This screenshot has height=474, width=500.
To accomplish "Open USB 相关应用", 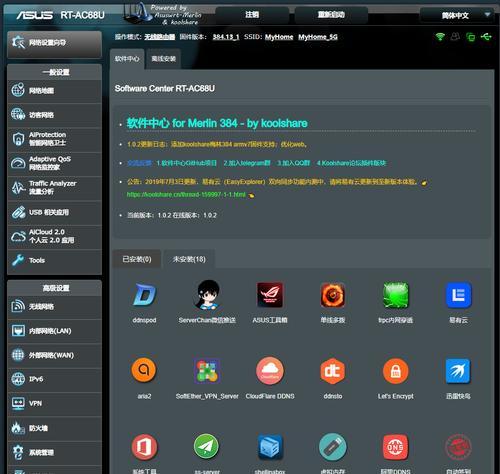I will (54, 212).
